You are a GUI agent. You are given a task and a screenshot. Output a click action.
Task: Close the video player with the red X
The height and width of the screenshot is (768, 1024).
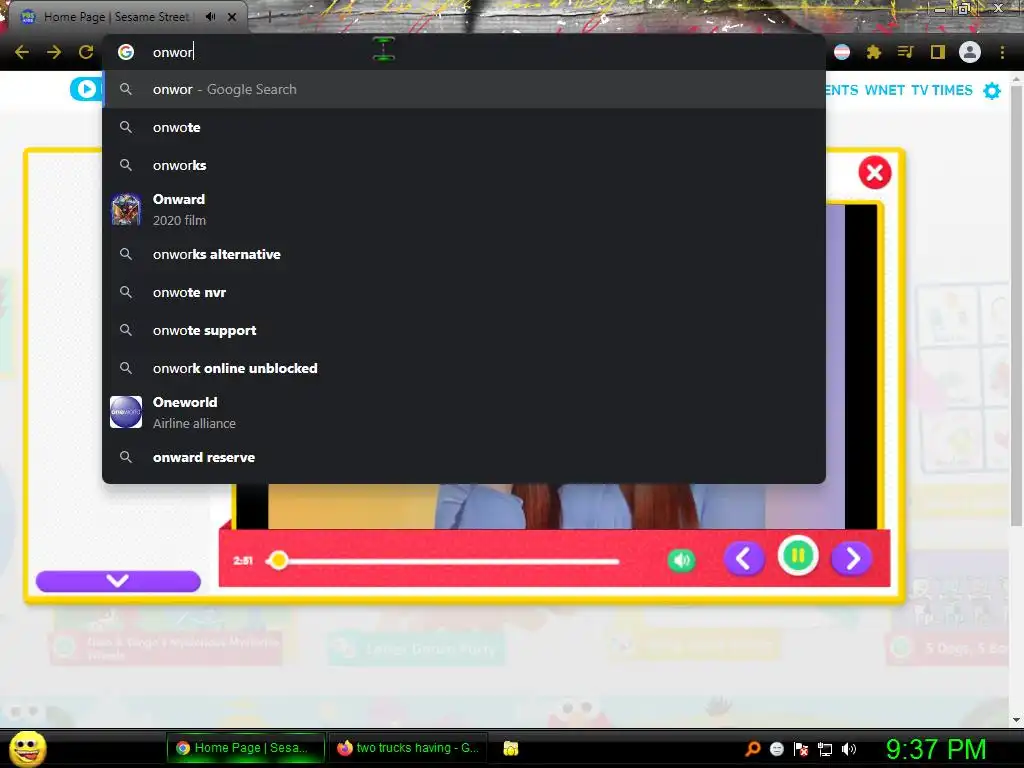point(874,172)
